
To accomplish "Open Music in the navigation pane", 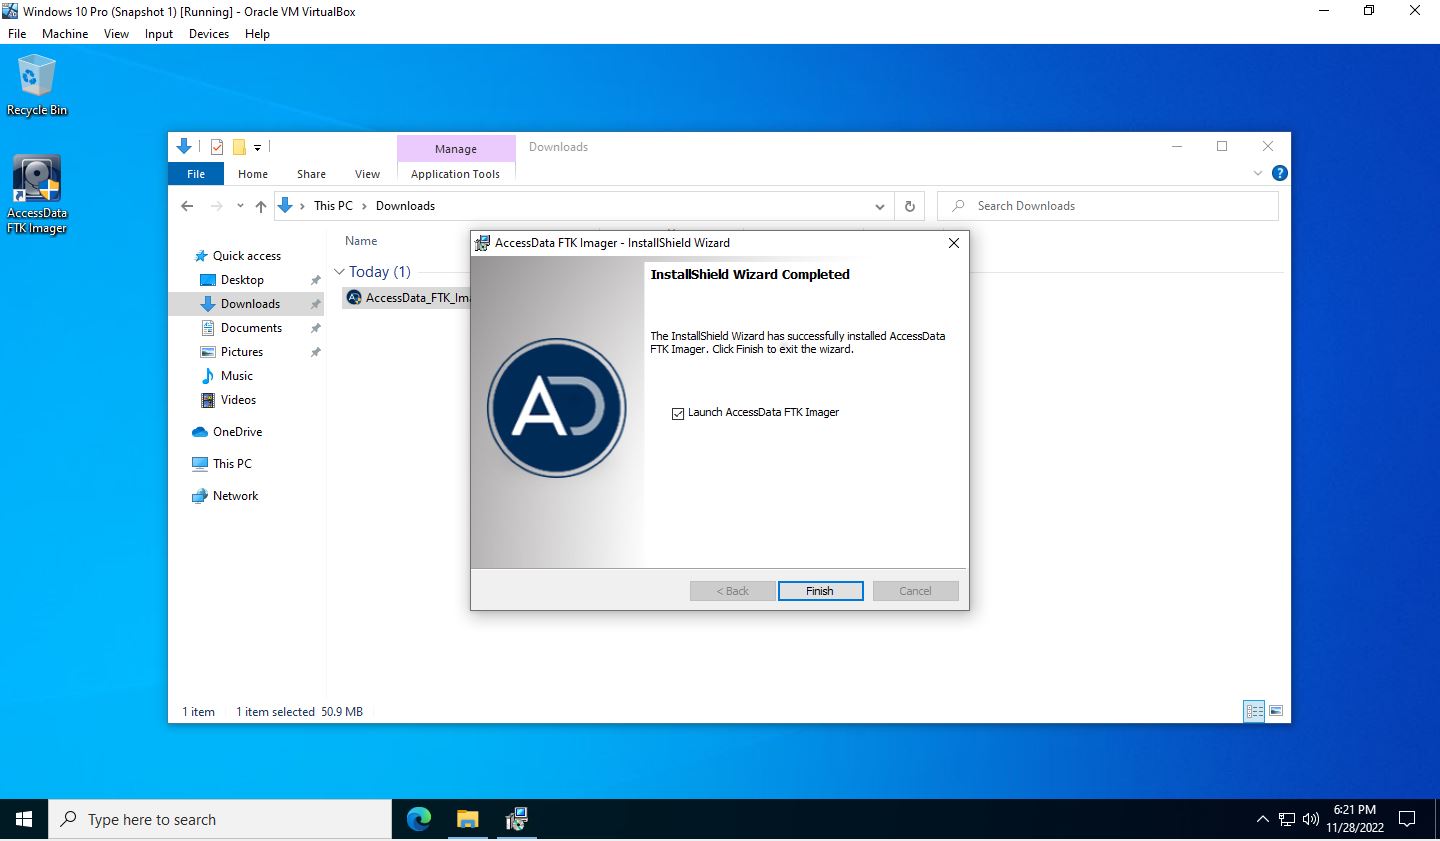I will [237, 376].
